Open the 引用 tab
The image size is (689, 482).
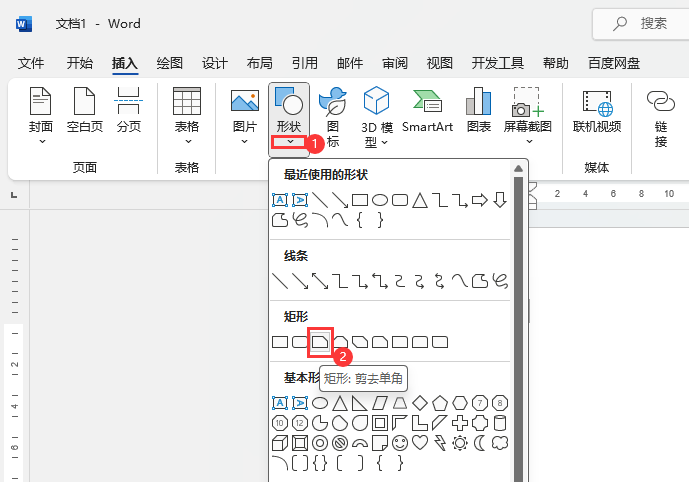tap(305, 63)
